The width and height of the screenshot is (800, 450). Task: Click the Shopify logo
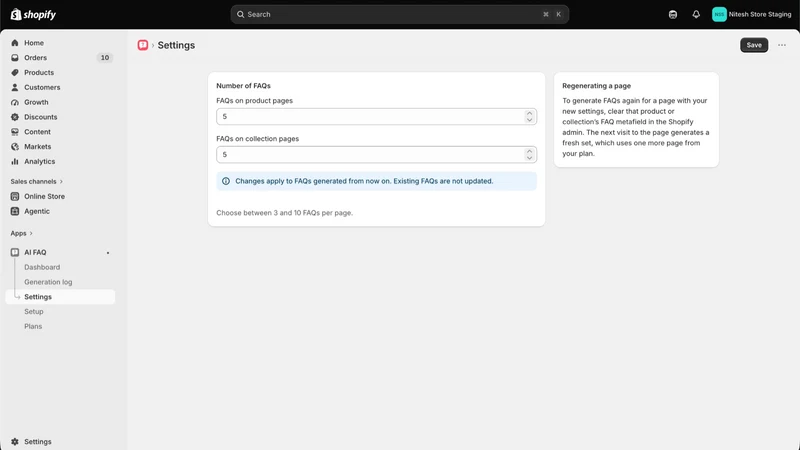33,14
